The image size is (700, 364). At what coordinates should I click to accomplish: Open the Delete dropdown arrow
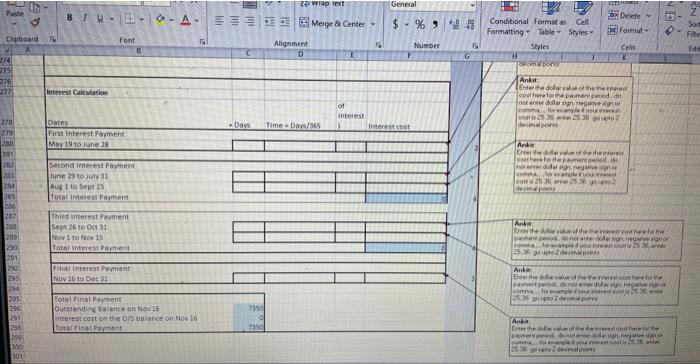point(648,16)
